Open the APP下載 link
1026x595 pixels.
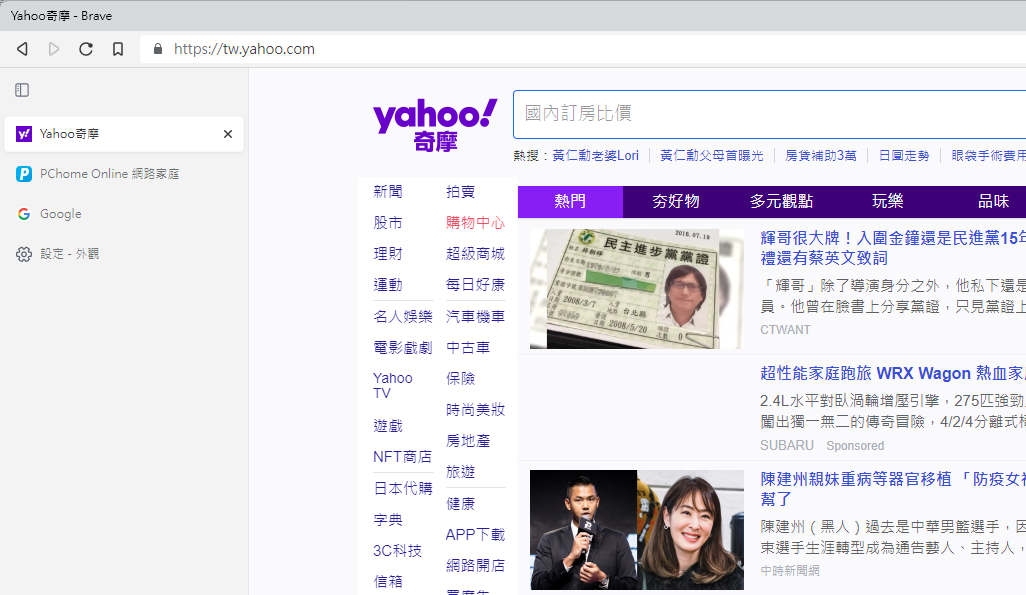[476, 535]
